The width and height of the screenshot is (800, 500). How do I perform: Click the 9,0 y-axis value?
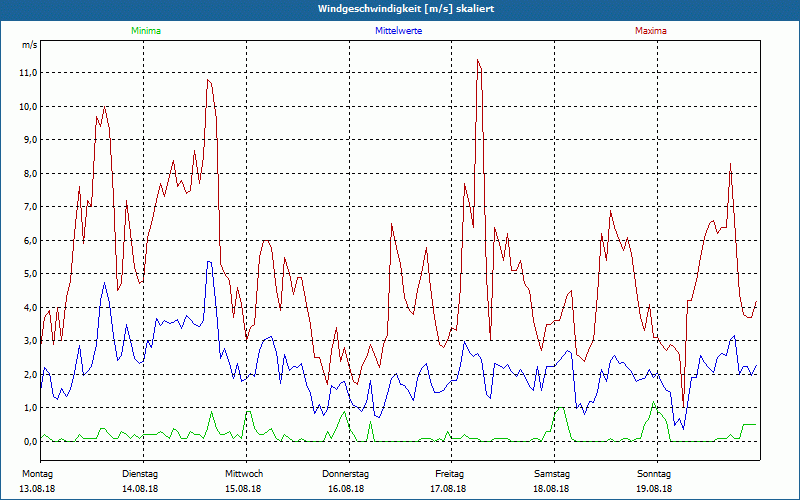pos(30,140)
